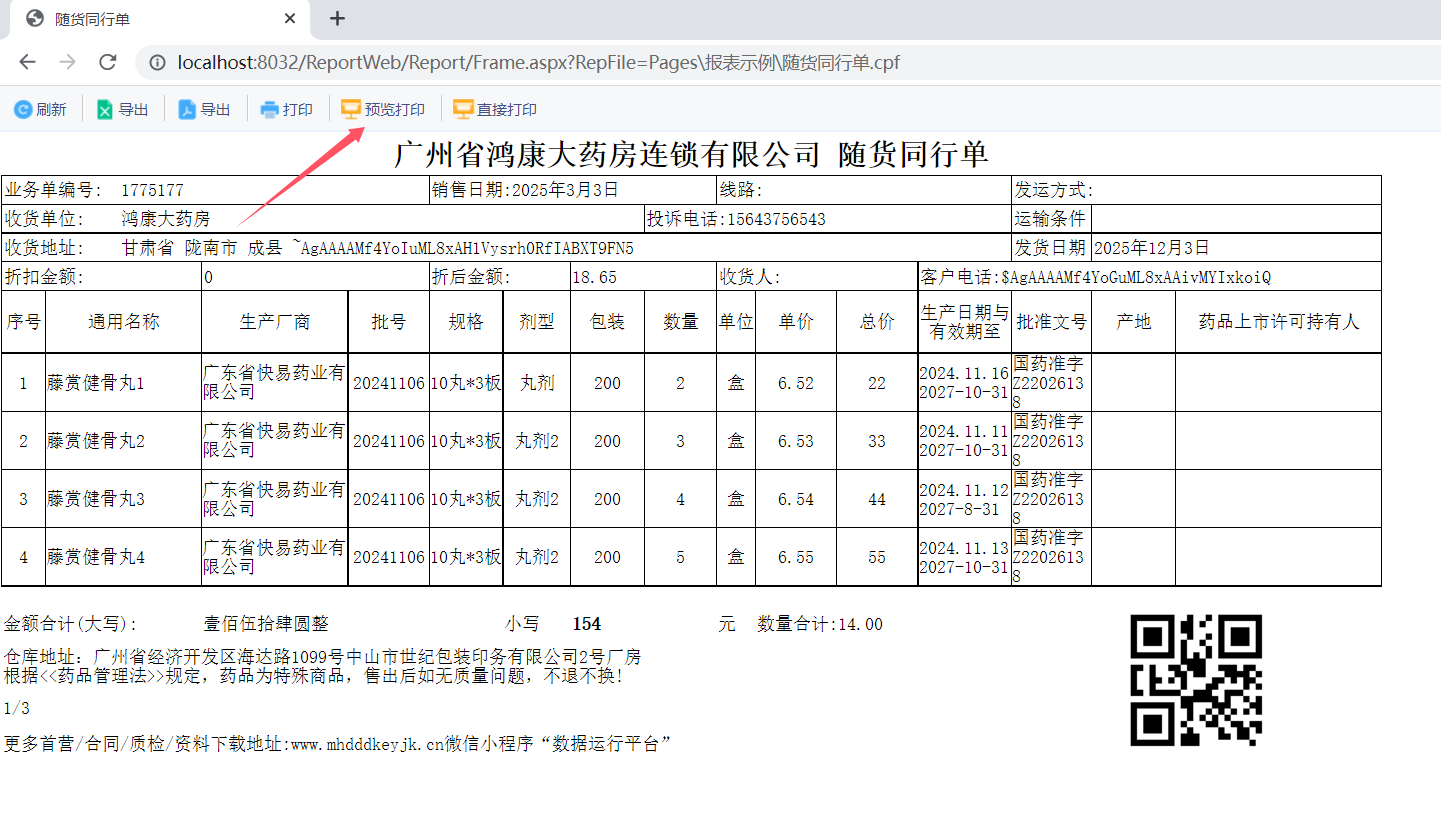Image resolution: width=1441 pixels, height=835 pixels.
Task: Click the total price 22
Action: [877, 383]
